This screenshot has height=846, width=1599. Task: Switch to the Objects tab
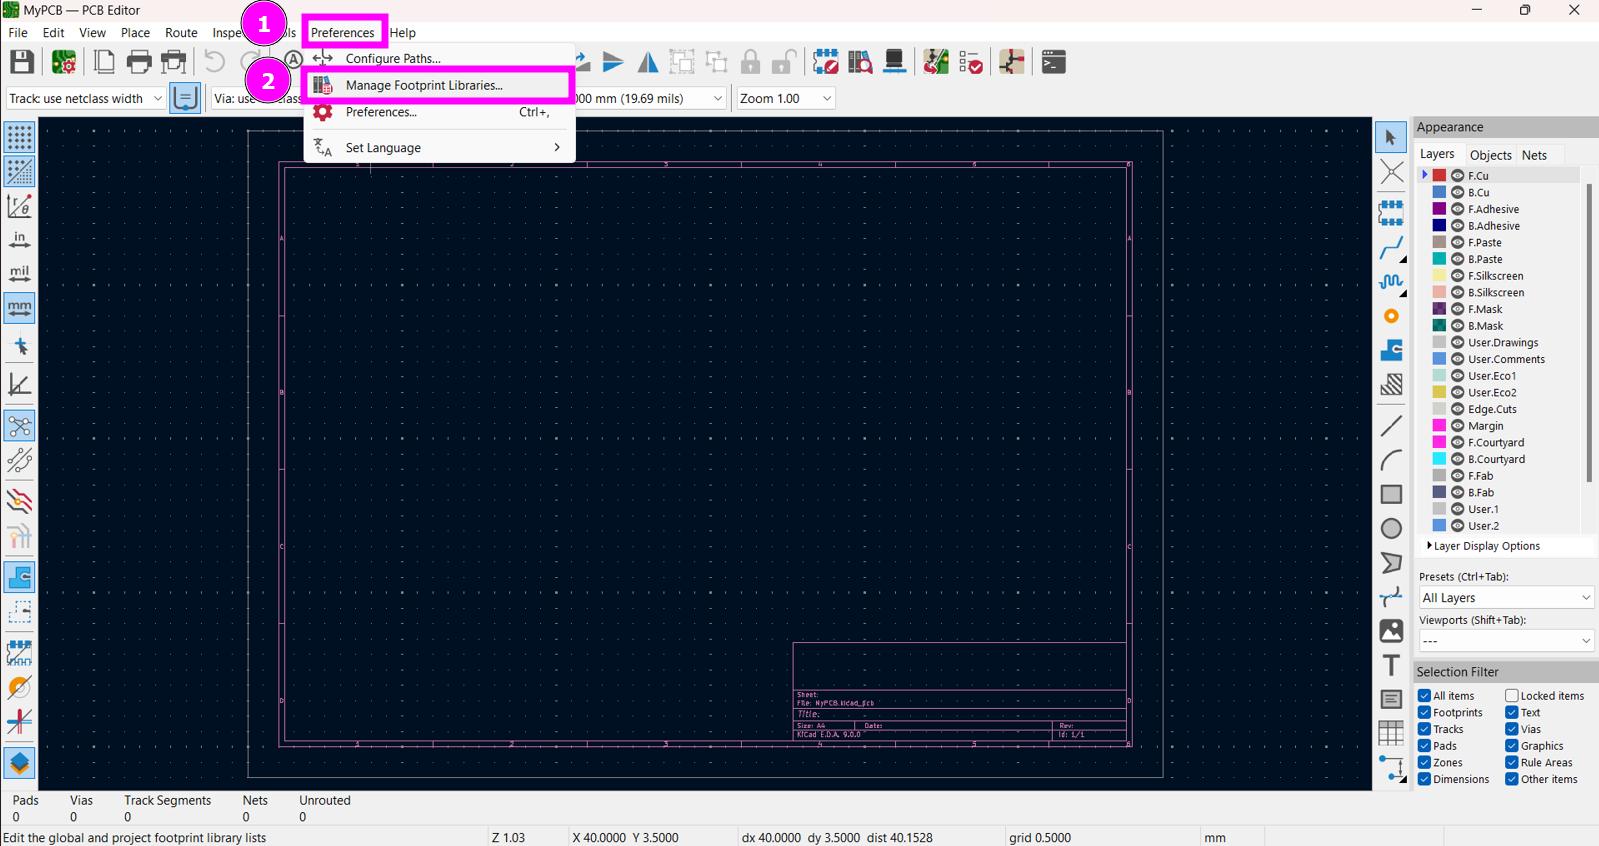pyautogui.click(x=1490, y=155)
